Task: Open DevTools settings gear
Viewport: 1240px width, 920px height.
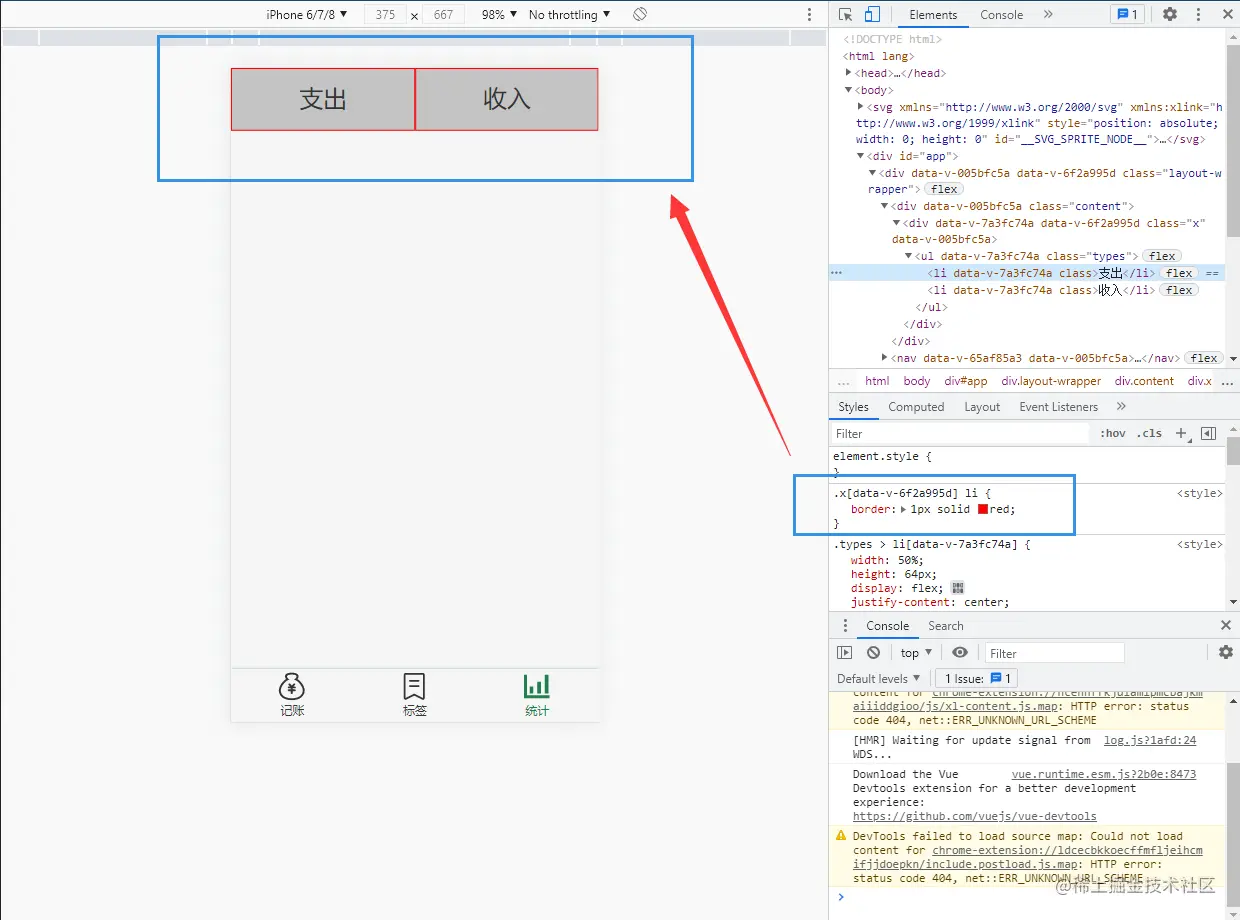Action: tap(1169, 14)
